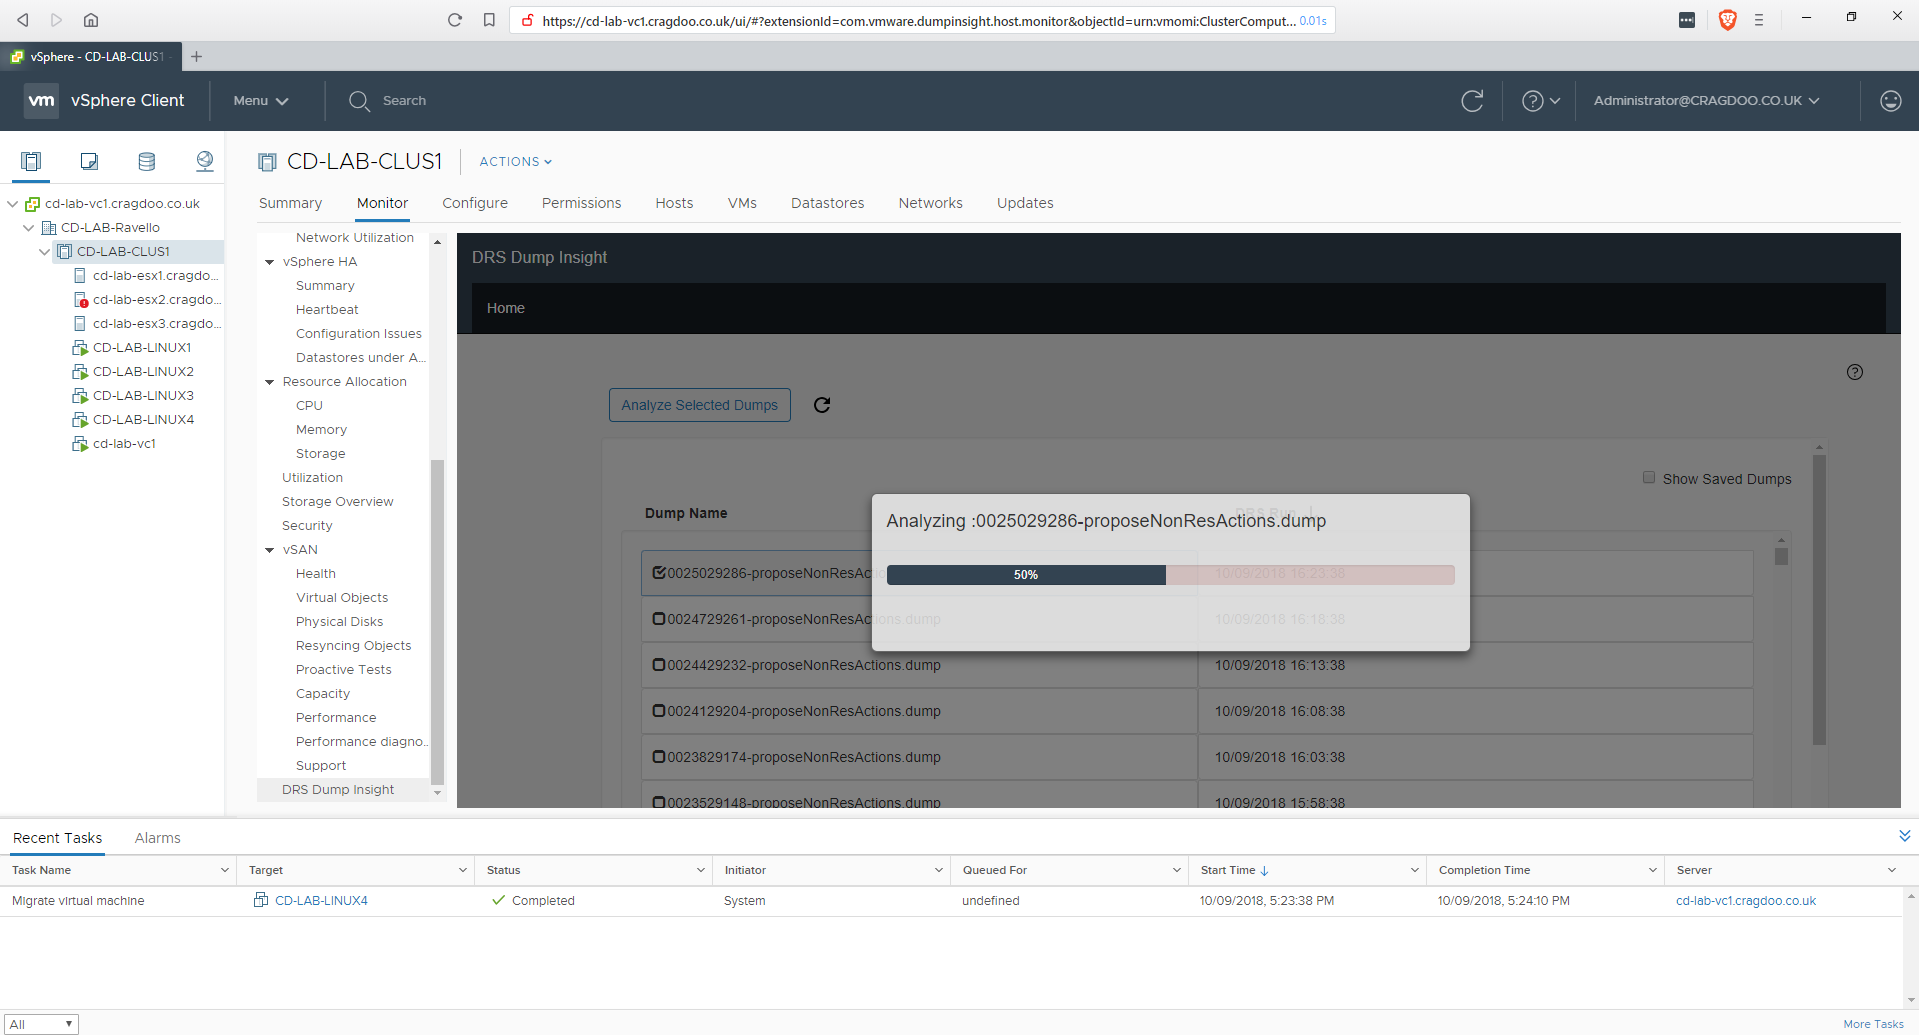Open the VMs and Templates inventory view
The image size is (1919, 1035).
[x=89, y=161]
